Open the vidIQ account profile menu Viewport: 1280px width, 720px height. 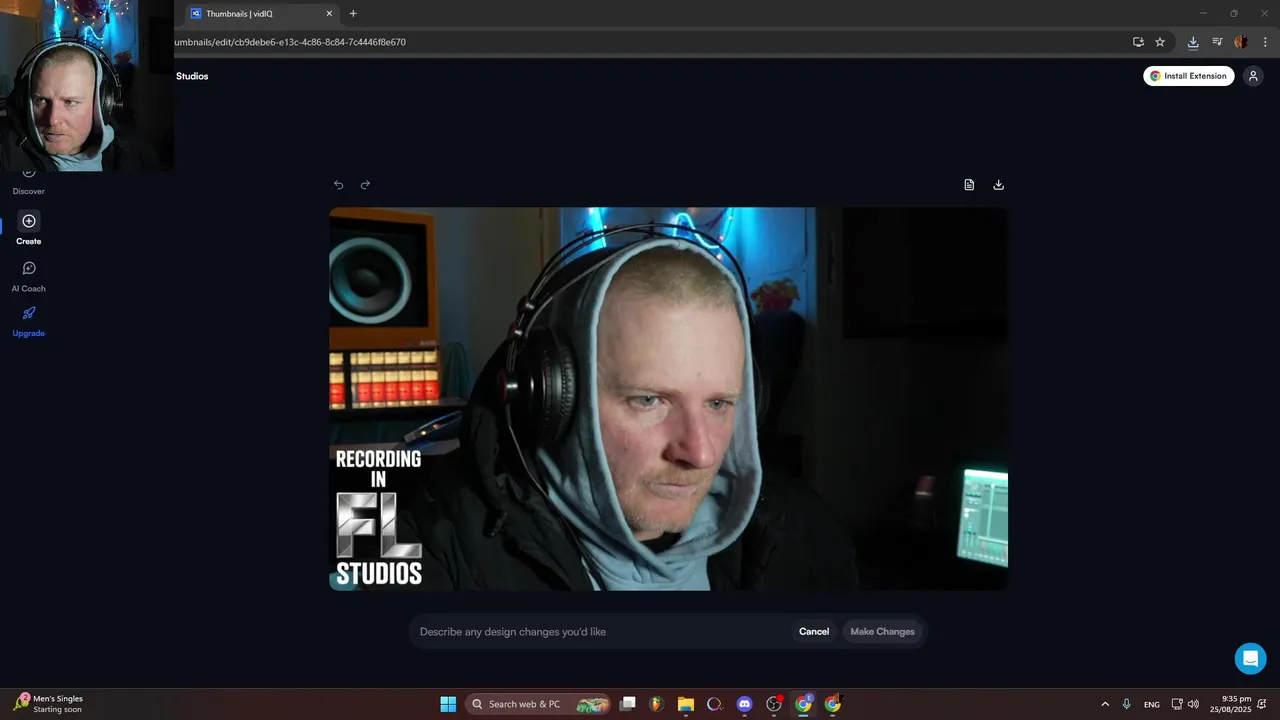1253,76
